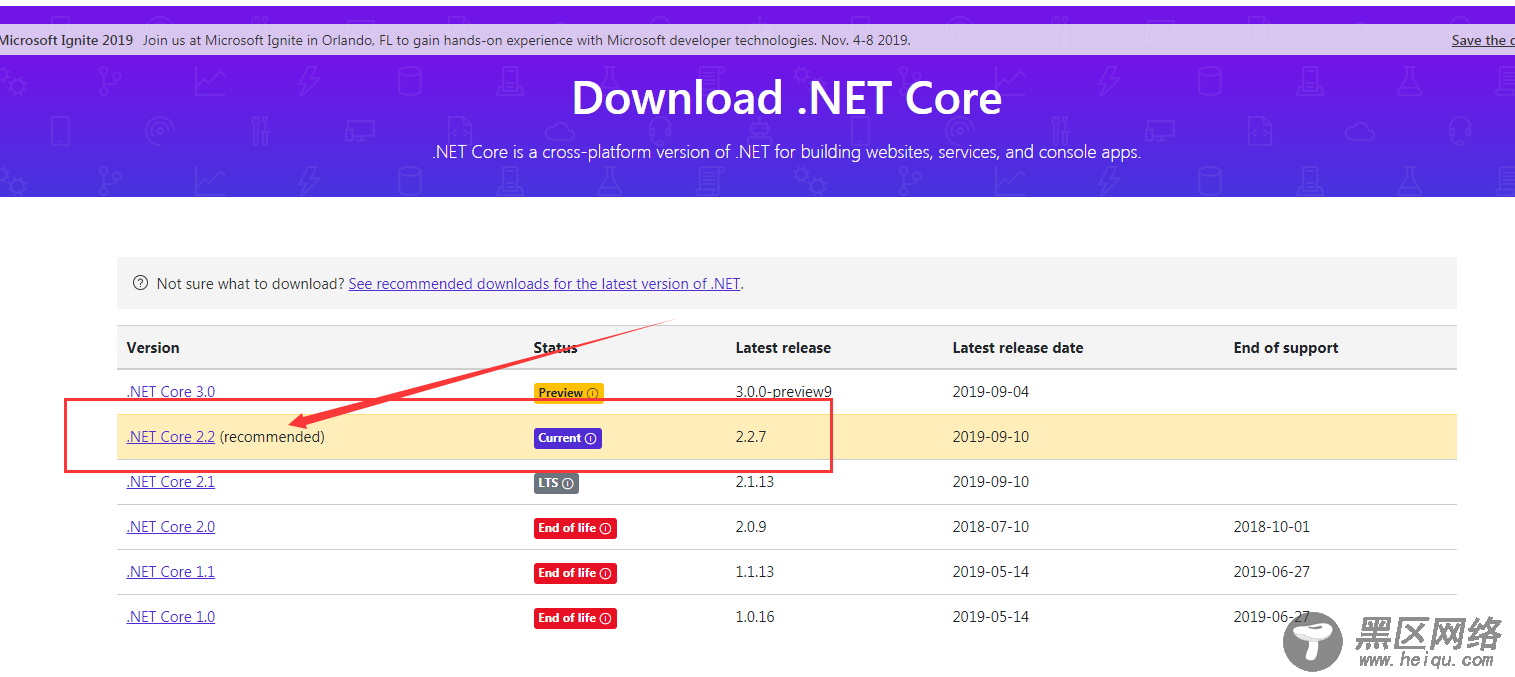Image resolution: width=1515 pixels, height=677 pixels.
Task: Click the Preview status badge
Action: pyautogui.click(x=568, y=393)
